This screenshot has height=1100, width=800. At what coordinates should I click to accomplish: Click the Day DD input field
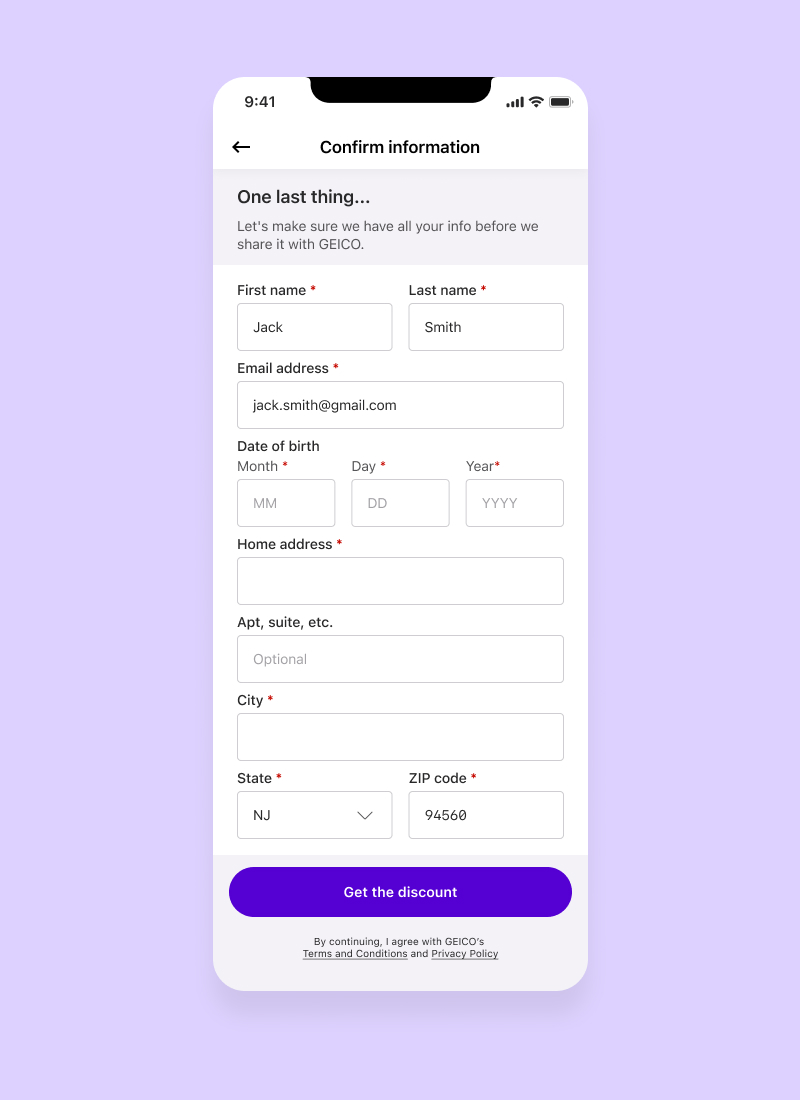pyautogui.click(x=400, y=503)
